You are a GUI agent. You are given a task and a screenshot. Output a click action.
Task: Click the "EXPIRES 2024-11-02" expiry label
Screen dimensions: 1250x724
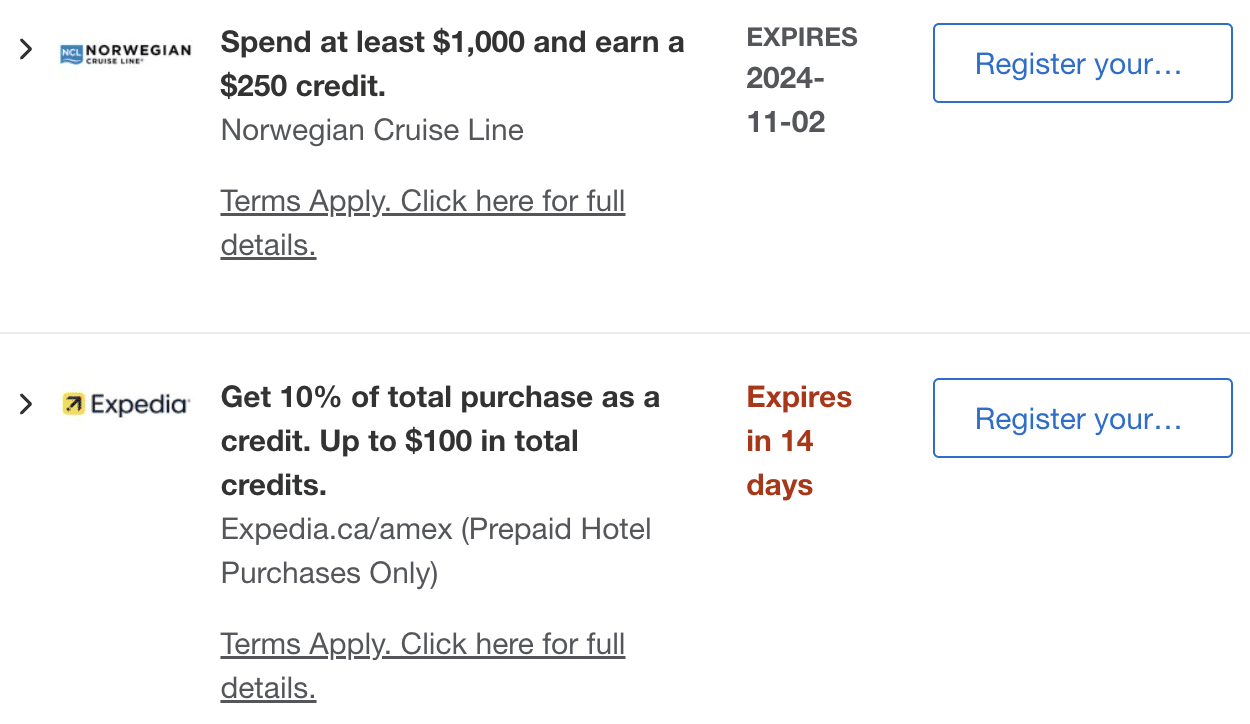click(x=800, y=80)
